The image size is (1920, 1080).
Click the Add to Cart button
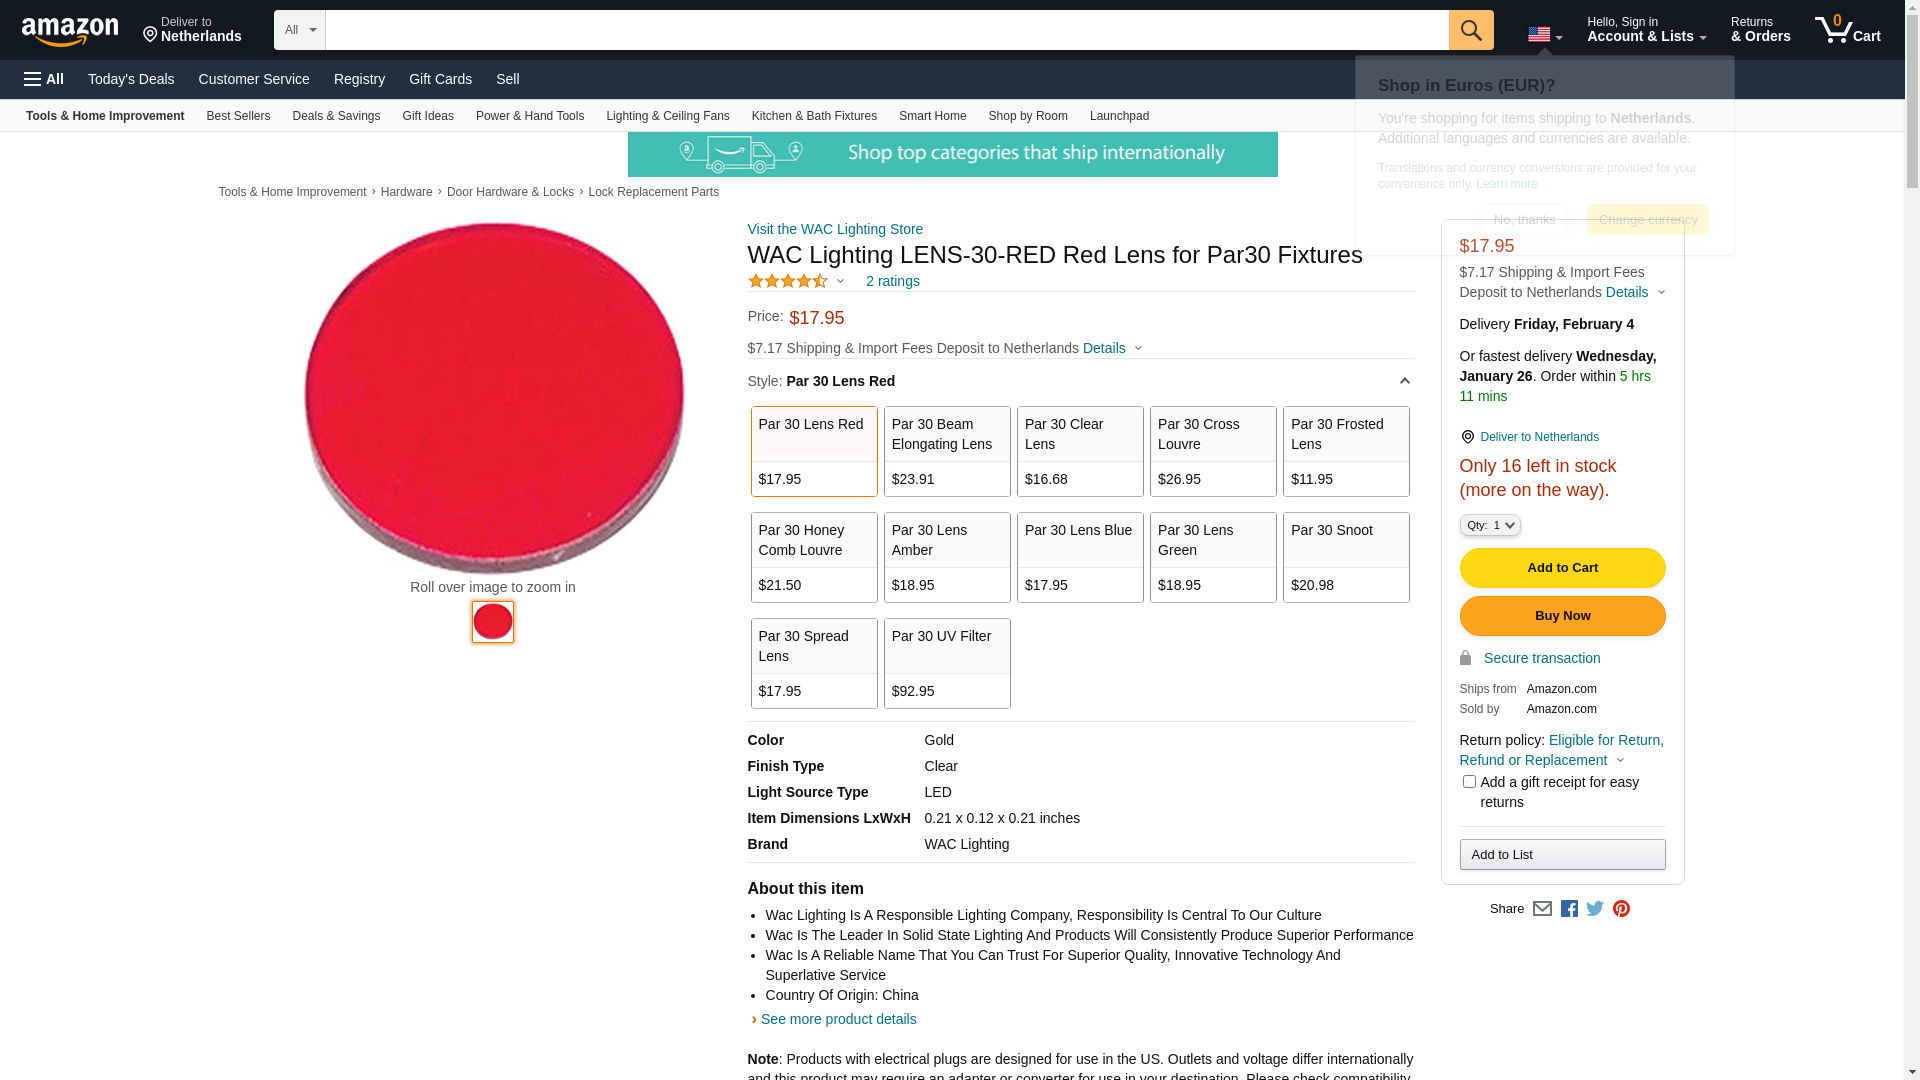tap(1562, 568)
